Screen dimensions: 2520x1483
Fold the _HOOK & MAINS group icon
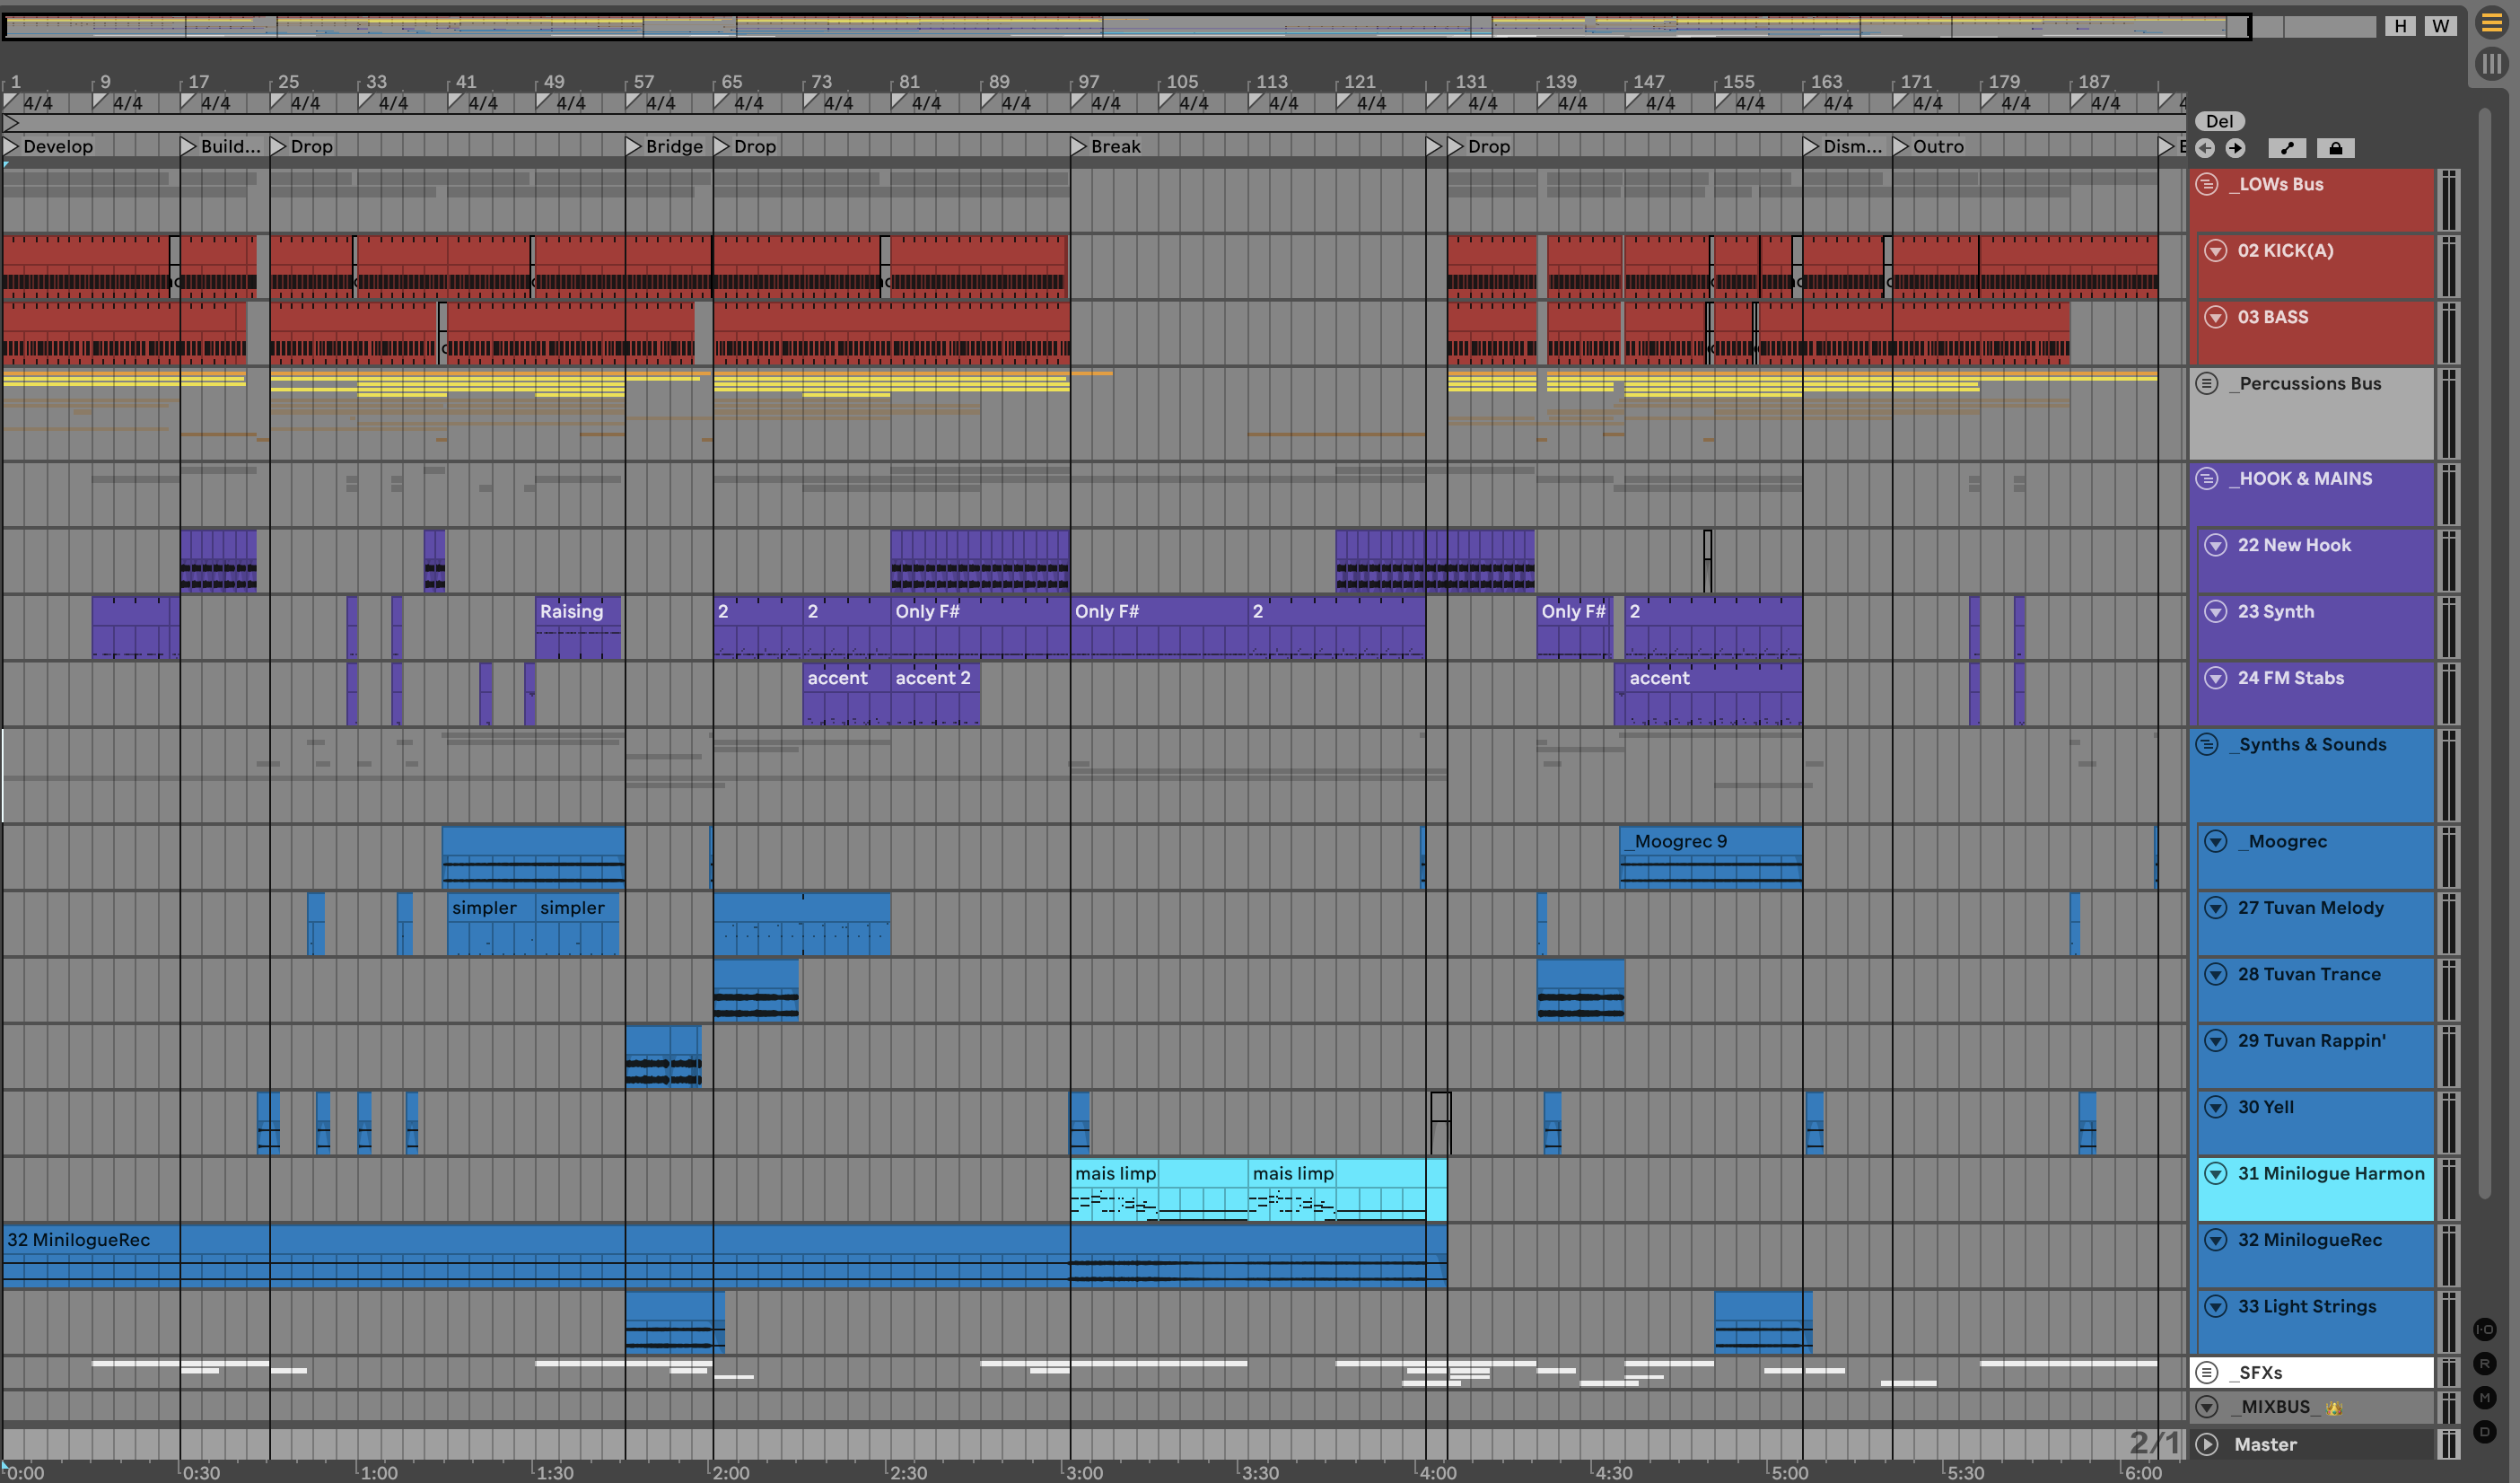click(x=2207, y=478)
